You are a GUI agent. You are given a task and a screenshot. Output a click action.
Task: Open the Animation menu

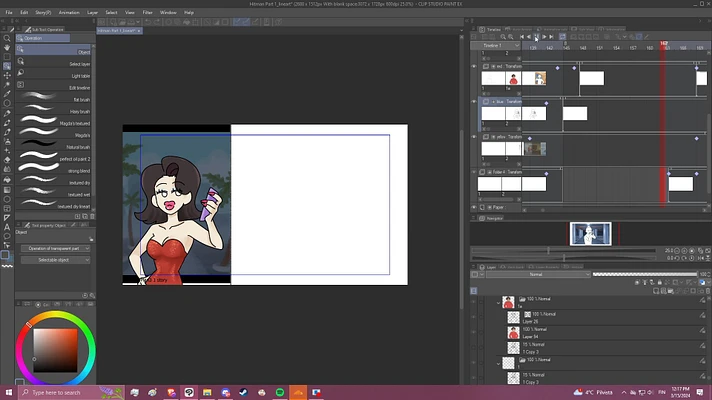69,13
